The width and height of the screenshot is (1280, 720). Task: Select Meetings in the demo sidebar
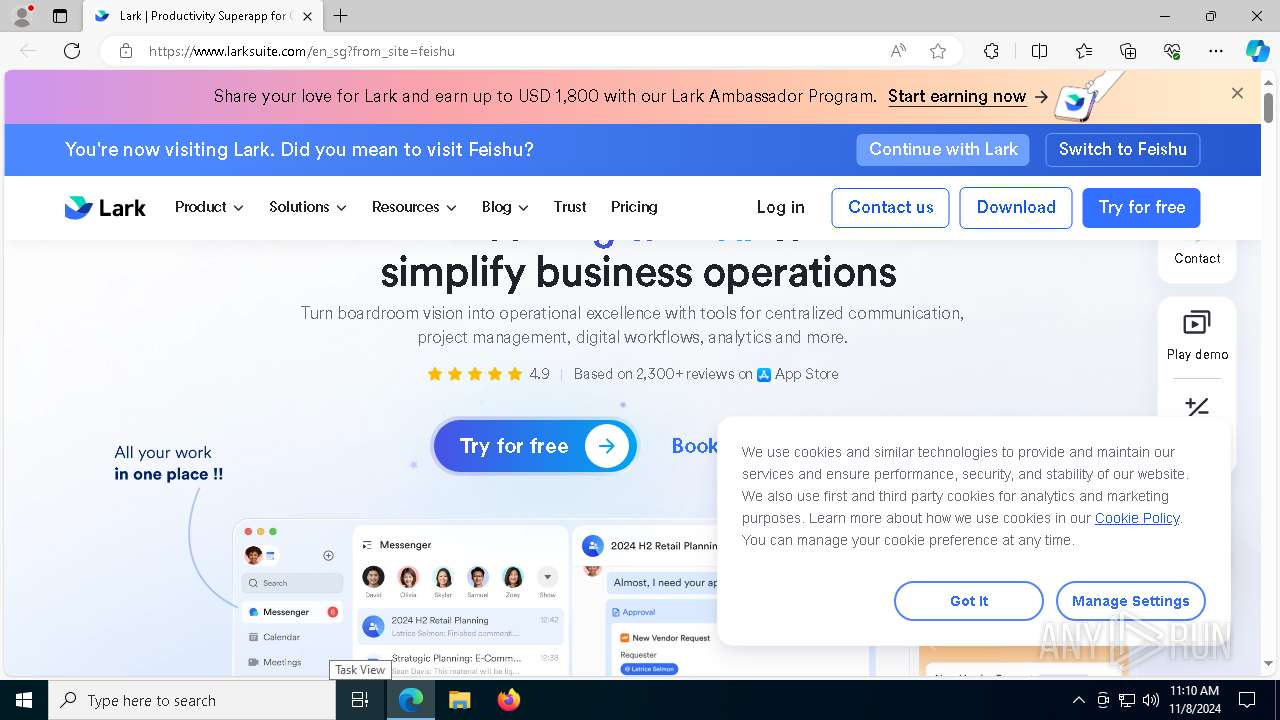click(x=292, y=662)
